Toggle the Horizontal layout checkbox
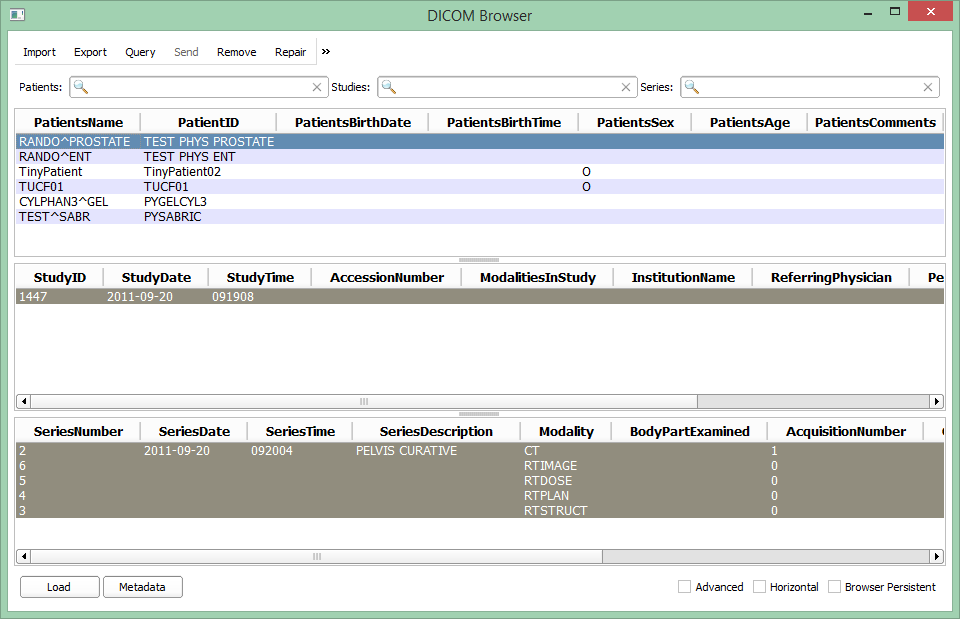This screenshot has width=960, height=619. tap(760, 587)
